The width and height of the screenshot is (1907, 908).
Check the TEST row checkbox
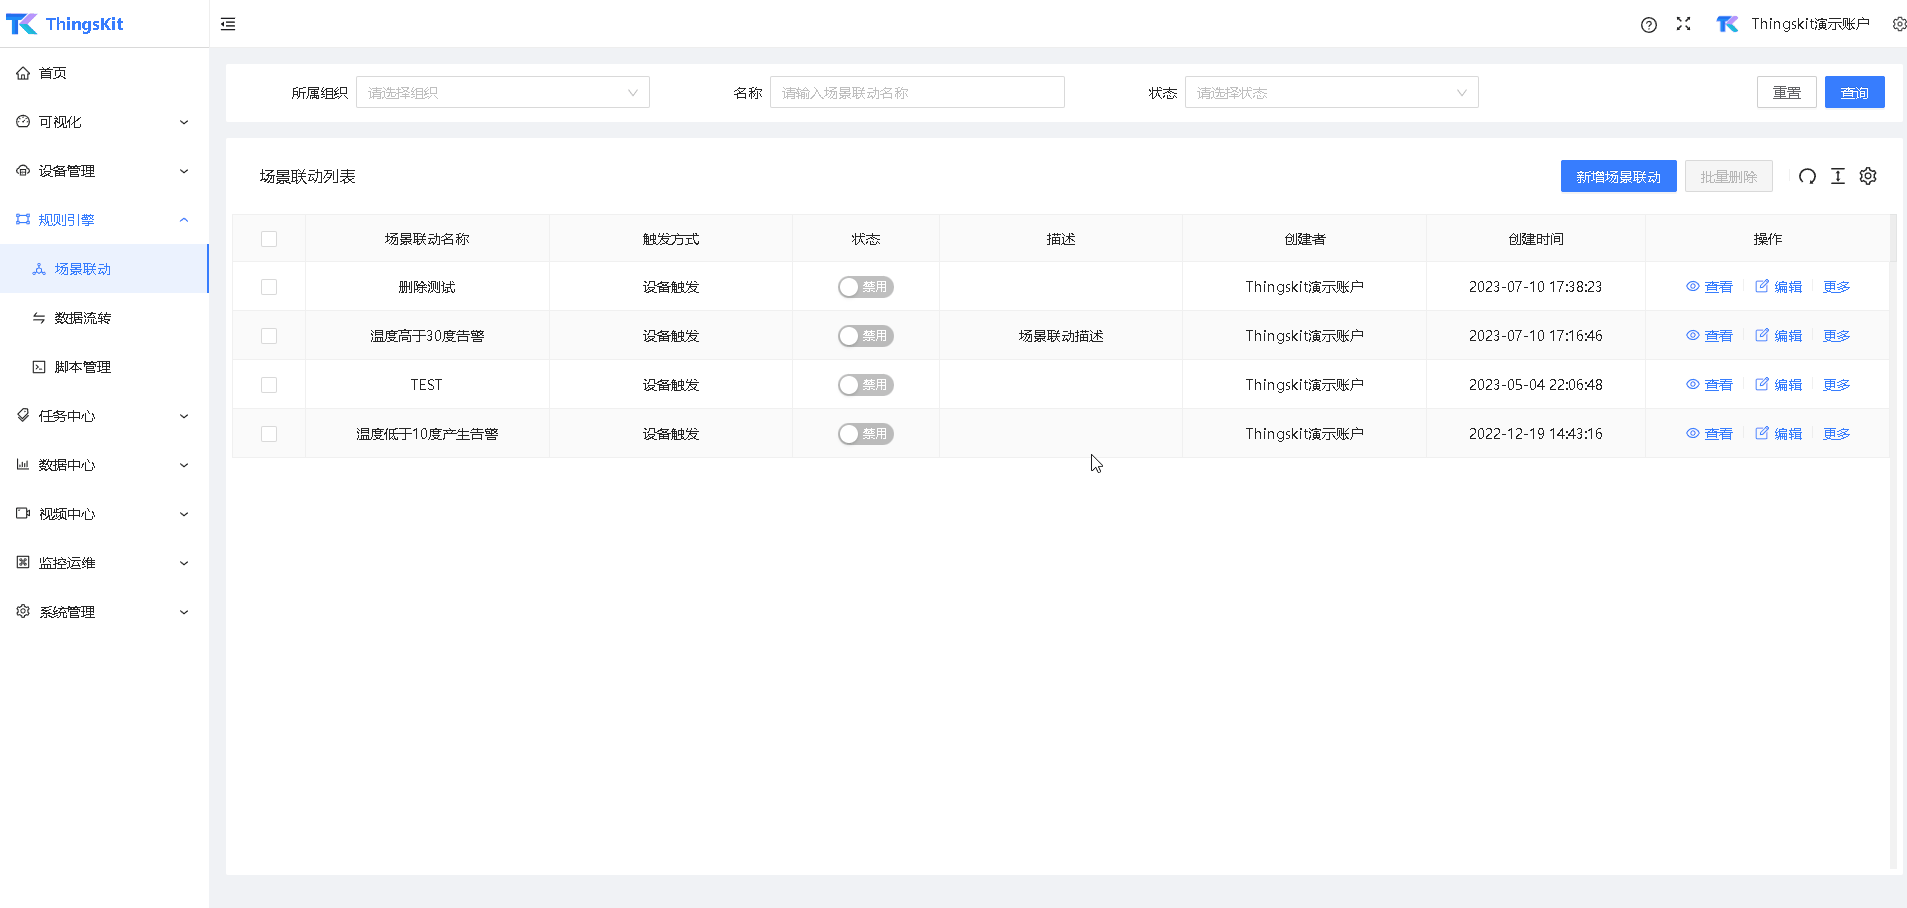pos(269,385)
